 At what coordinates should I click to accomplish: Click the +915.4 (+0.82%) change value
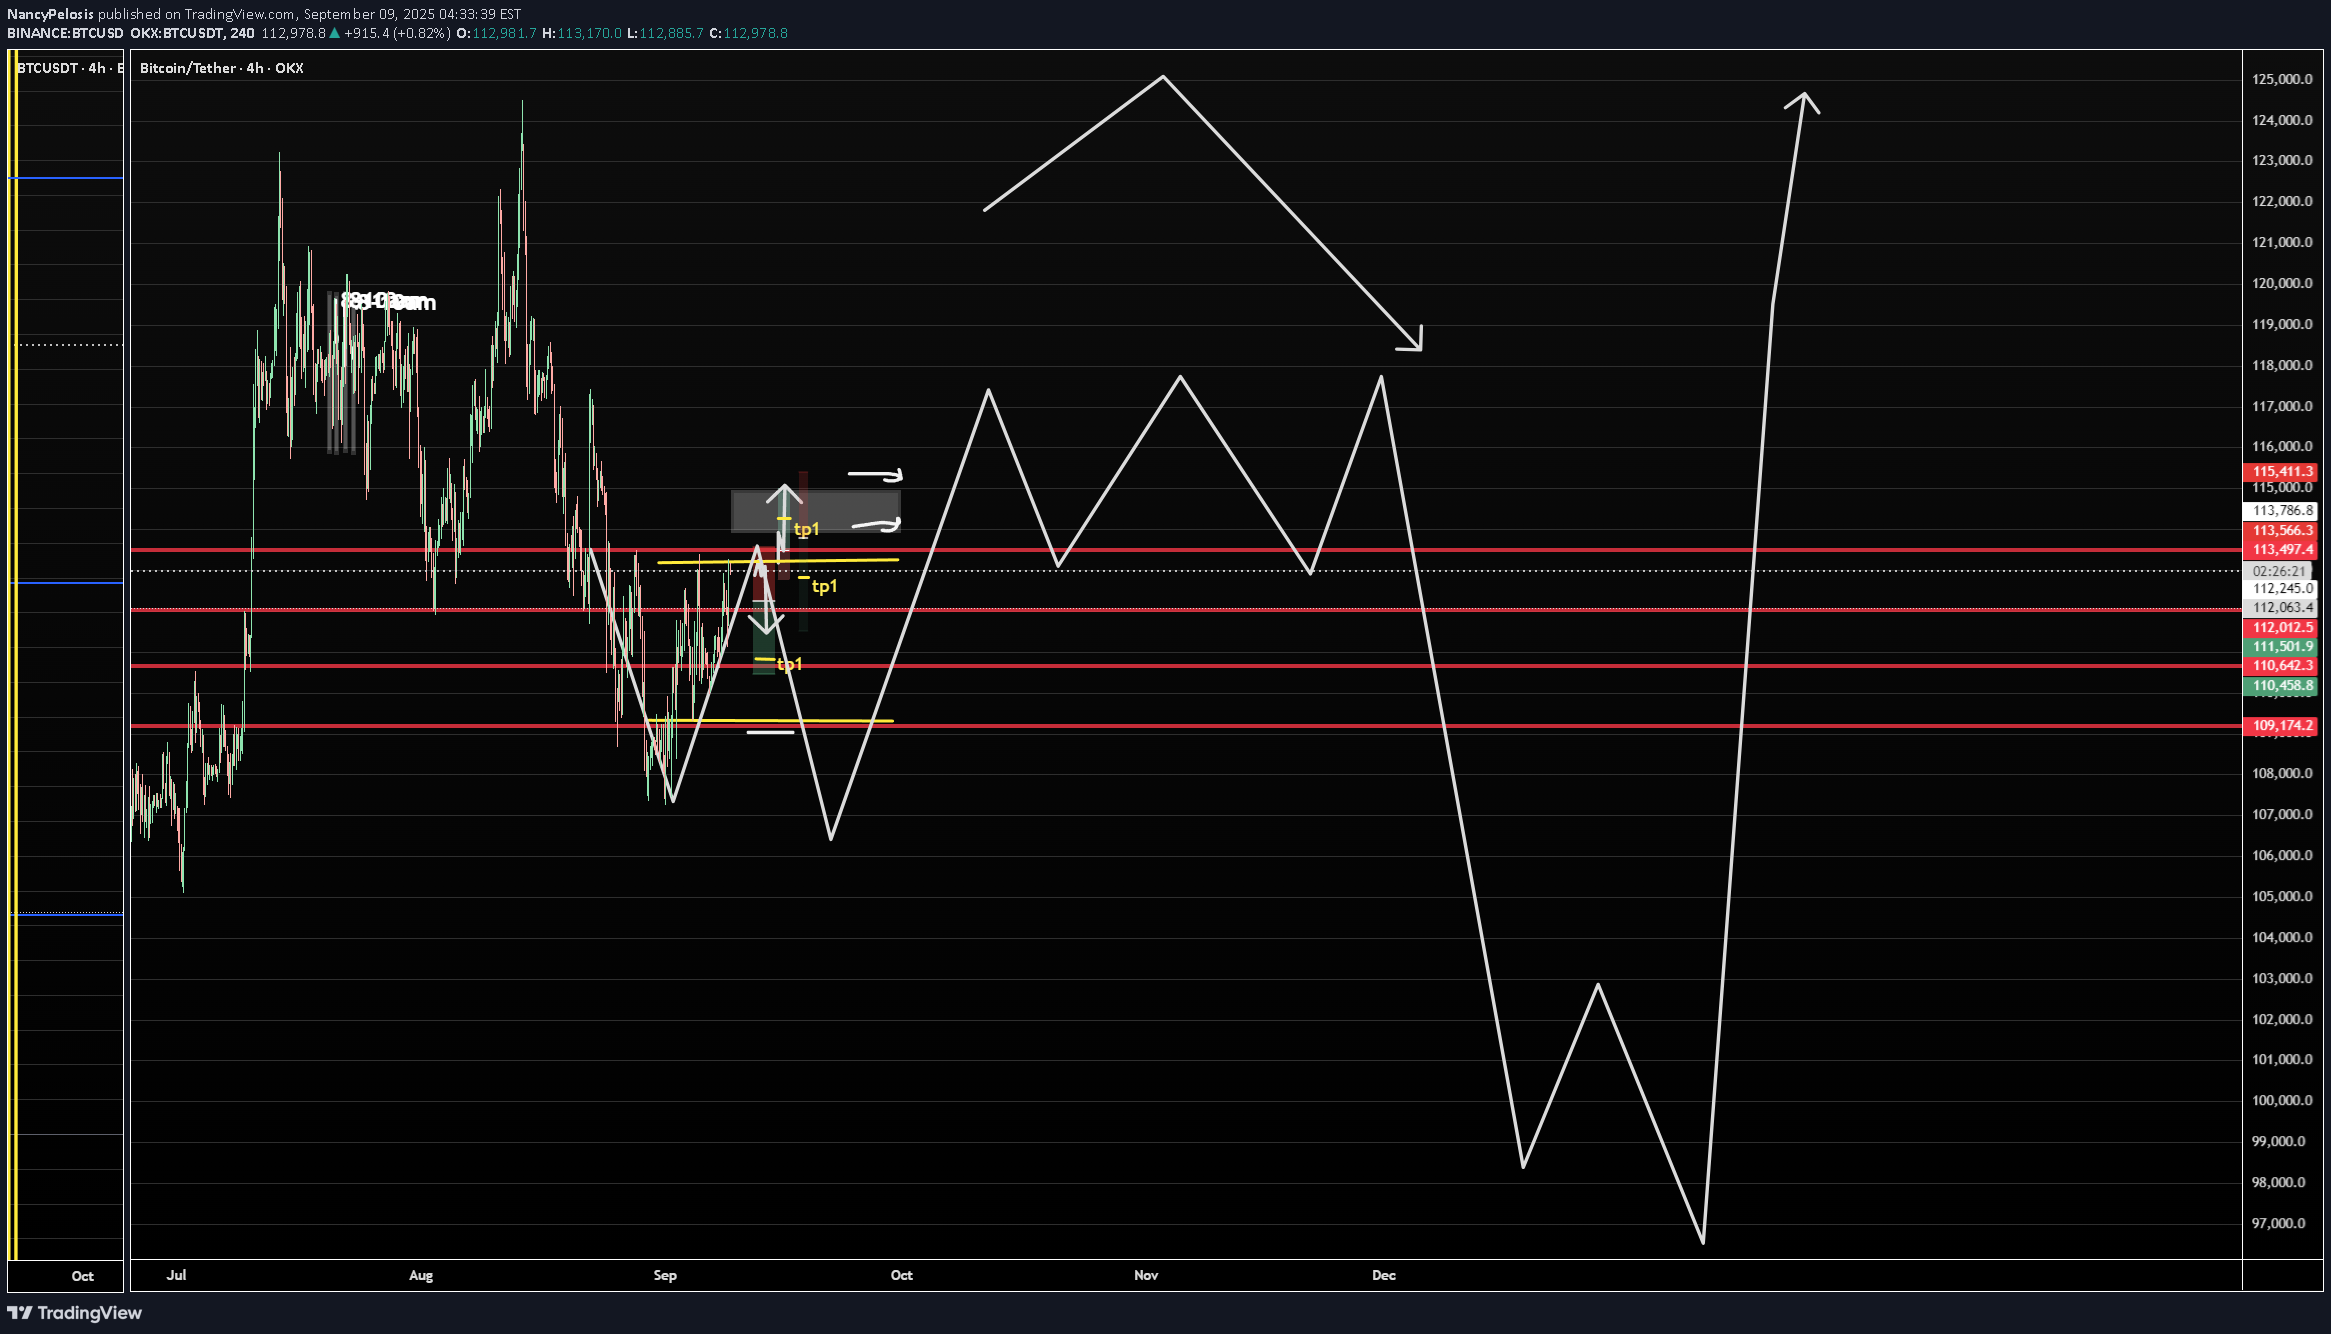397,33
